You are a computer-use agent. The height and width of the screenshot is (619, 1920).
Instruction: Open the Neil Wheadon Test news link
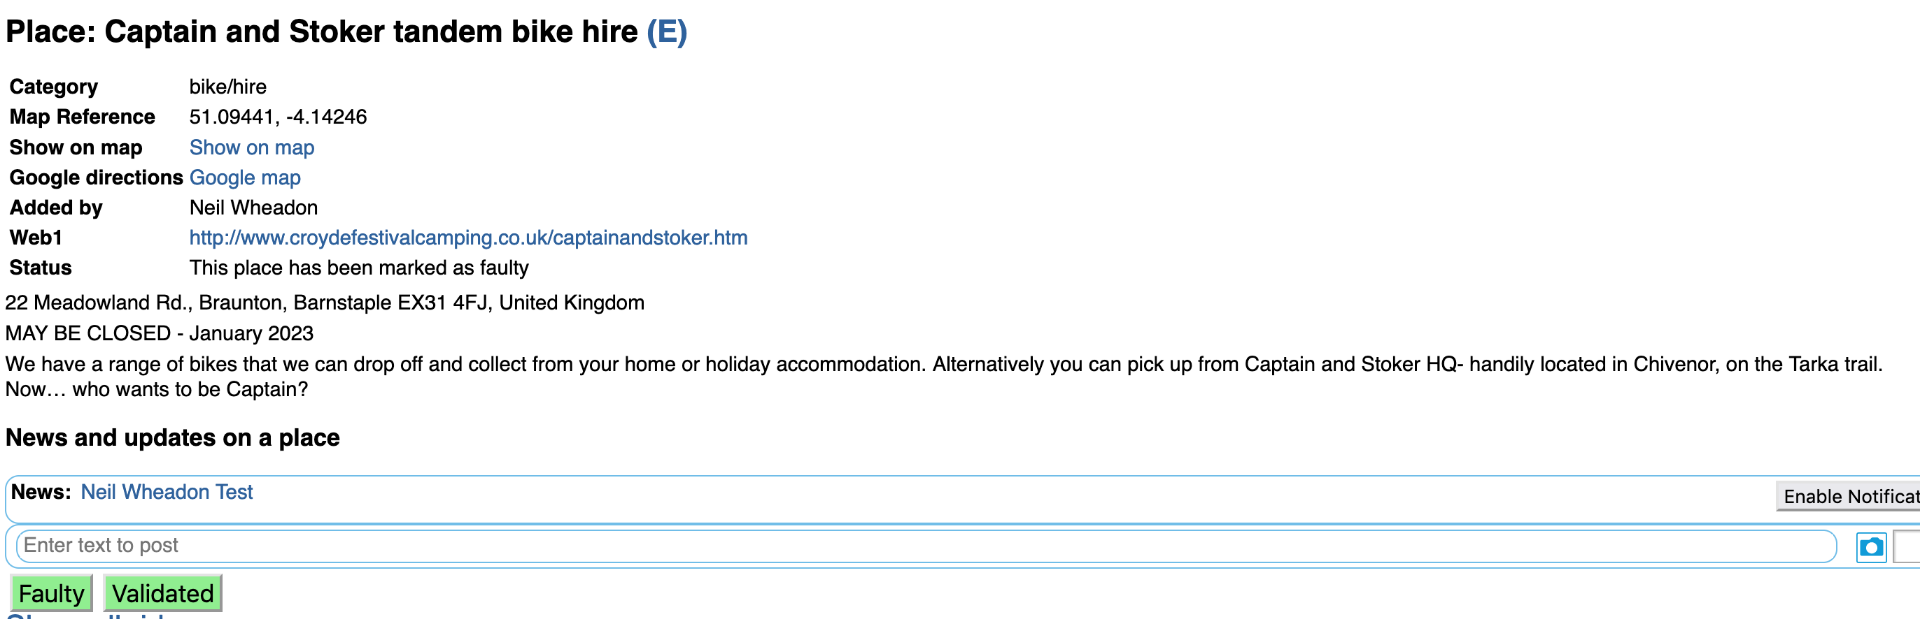167,492
